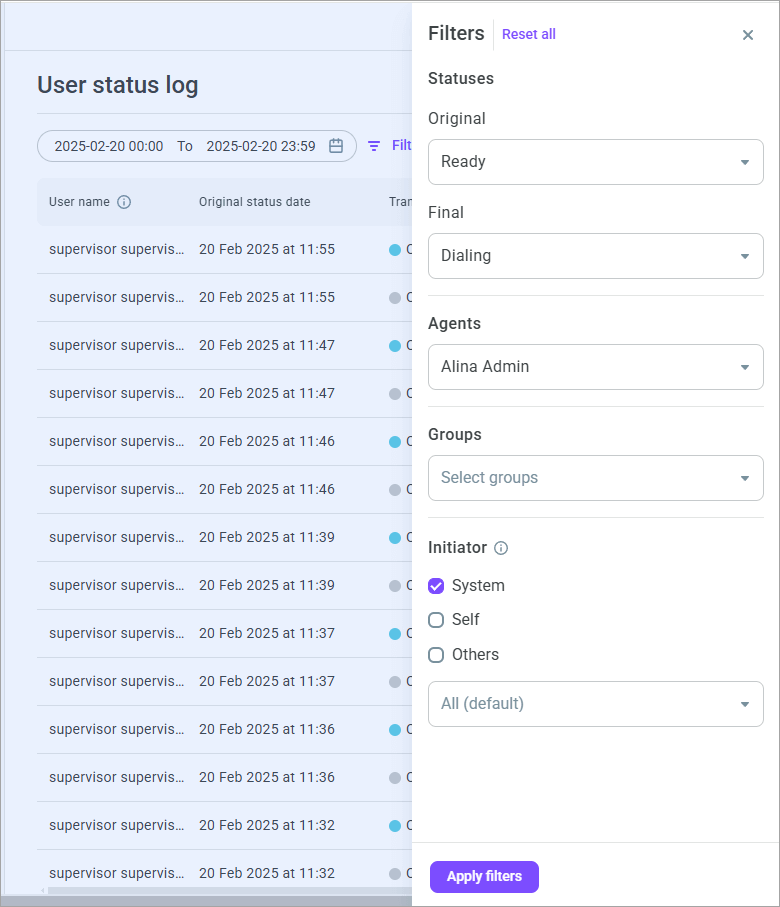780x907 pixels.
Task: Click Apply filters button
Action: click(x=484, y=876)
